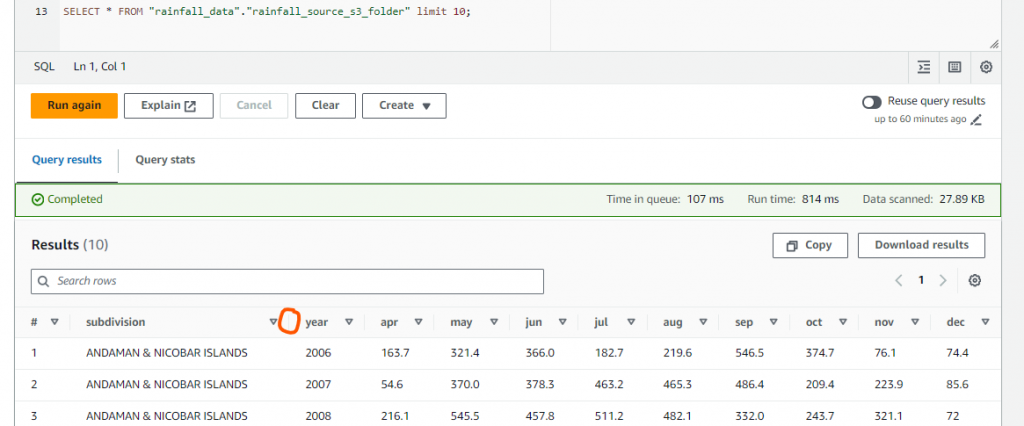Open the results table preferences gear

[975, 281]
